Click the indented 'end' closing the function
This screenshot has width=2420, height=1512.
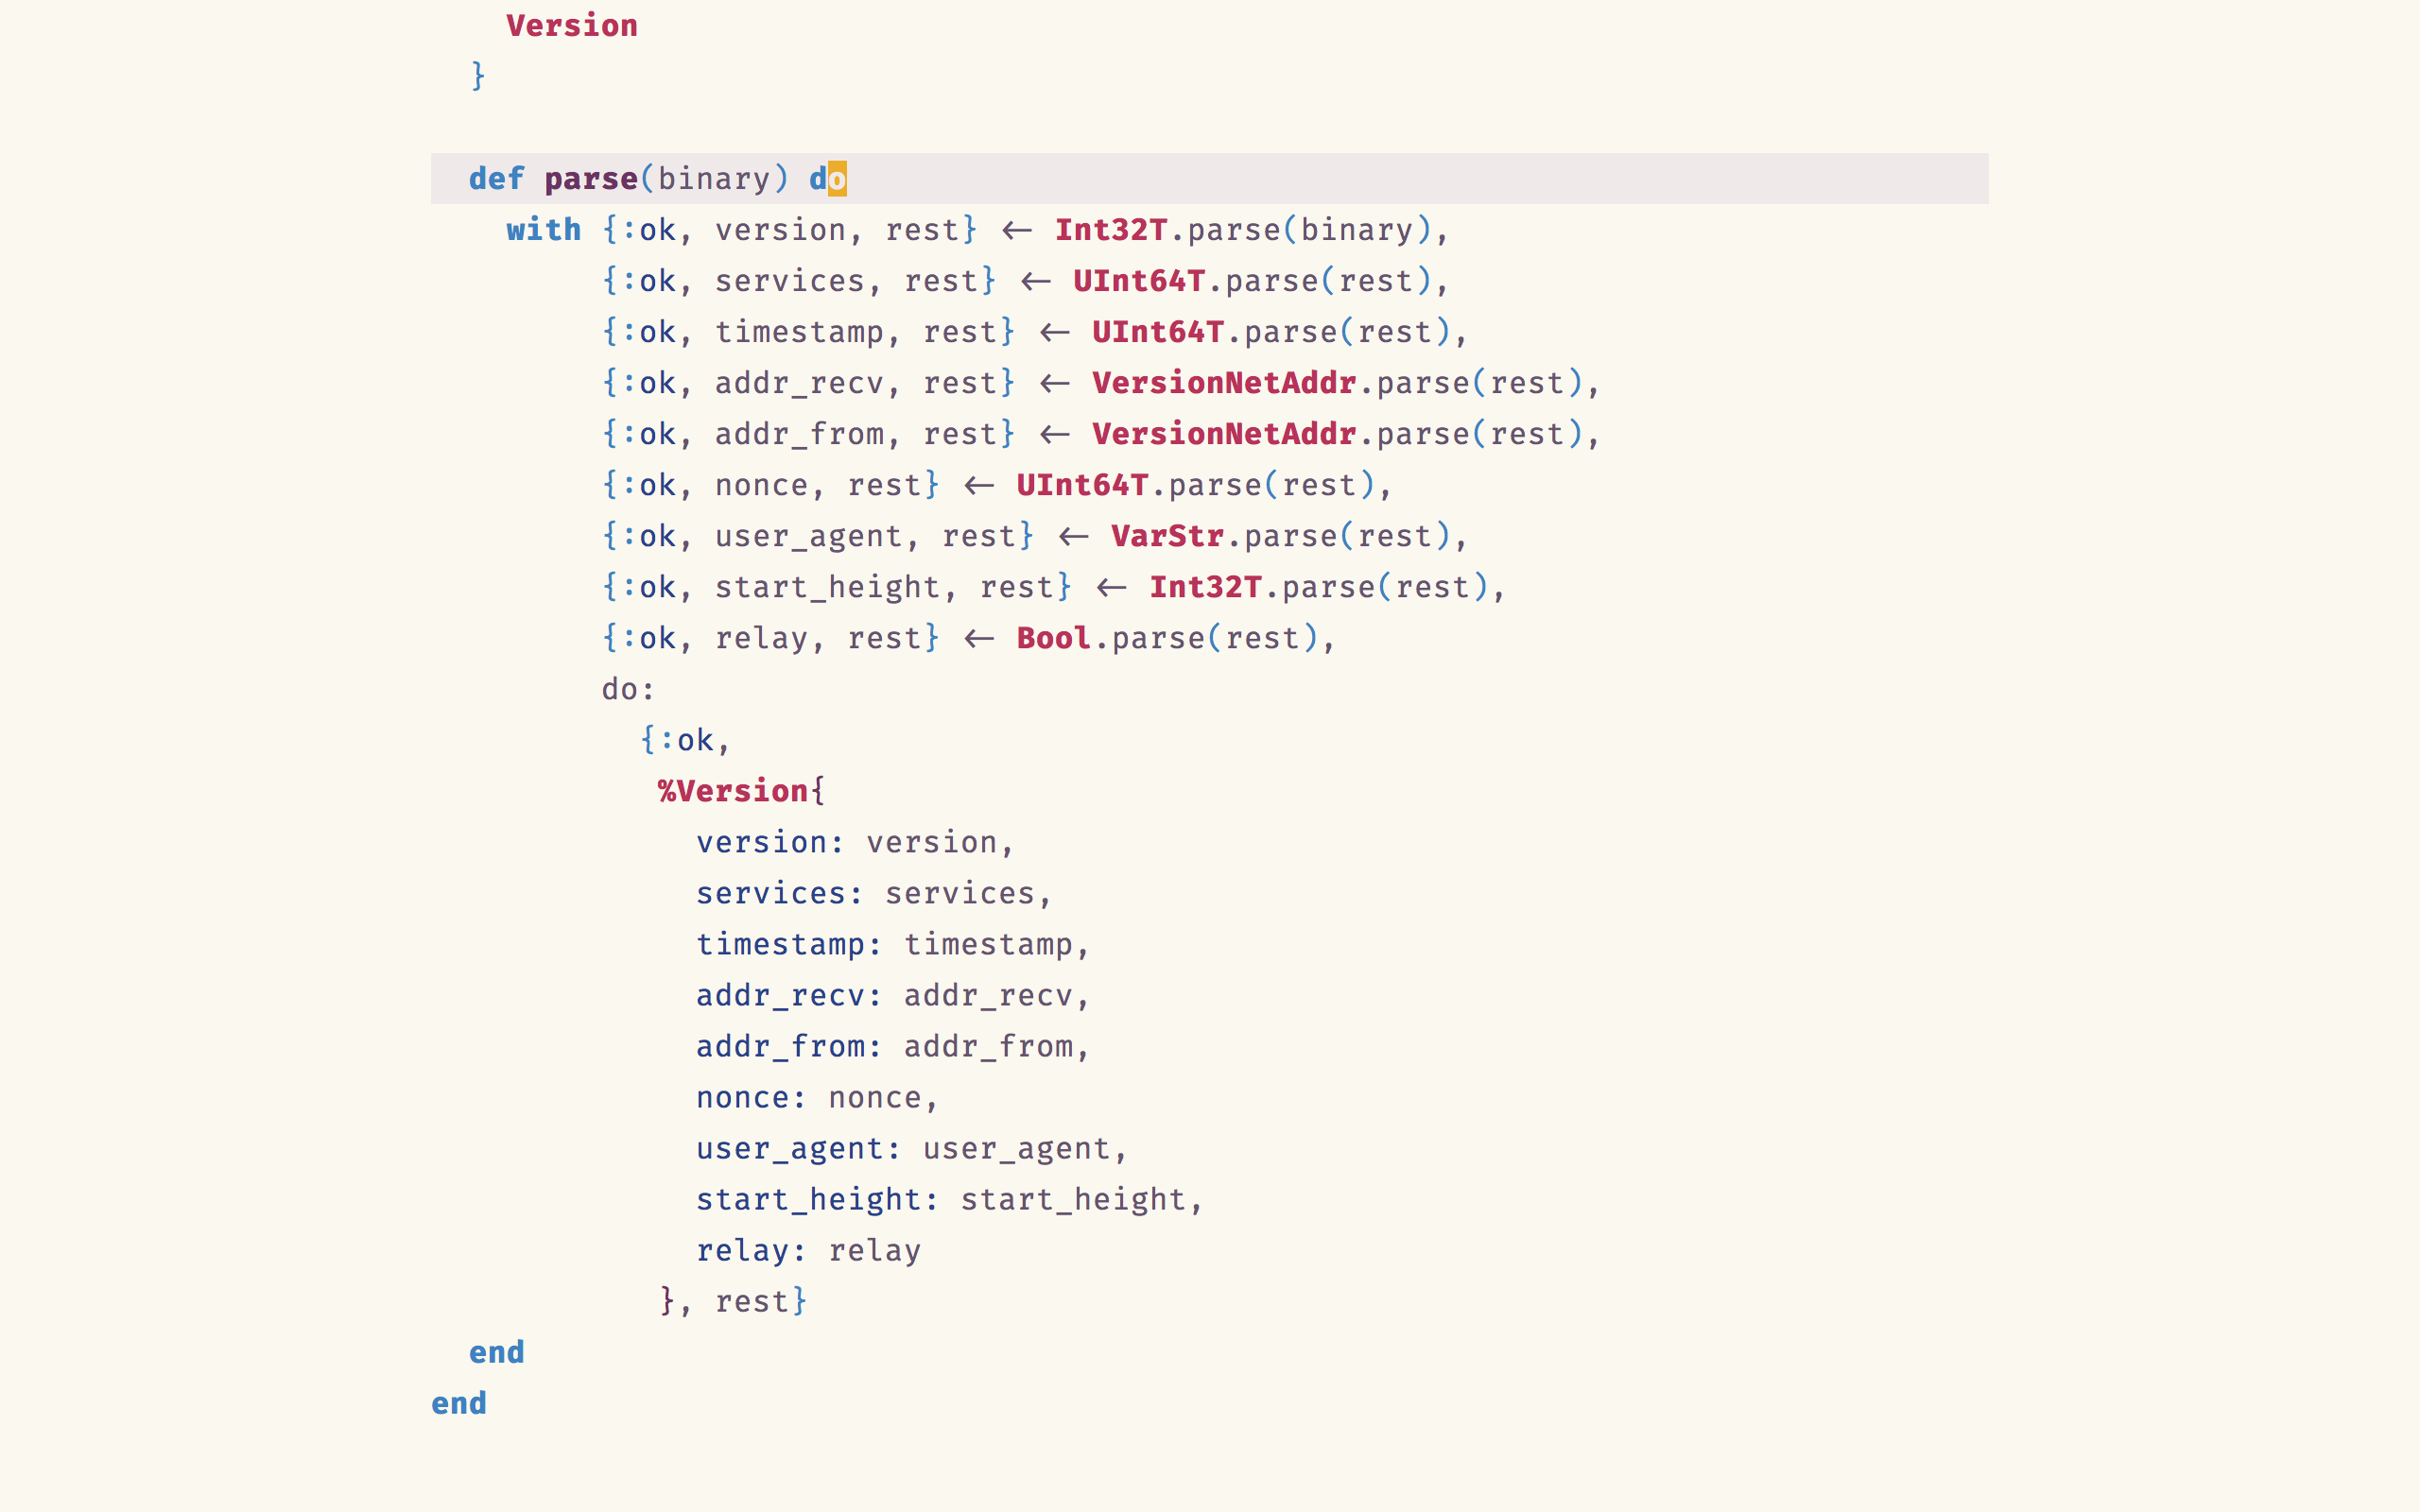(496, 1352)
